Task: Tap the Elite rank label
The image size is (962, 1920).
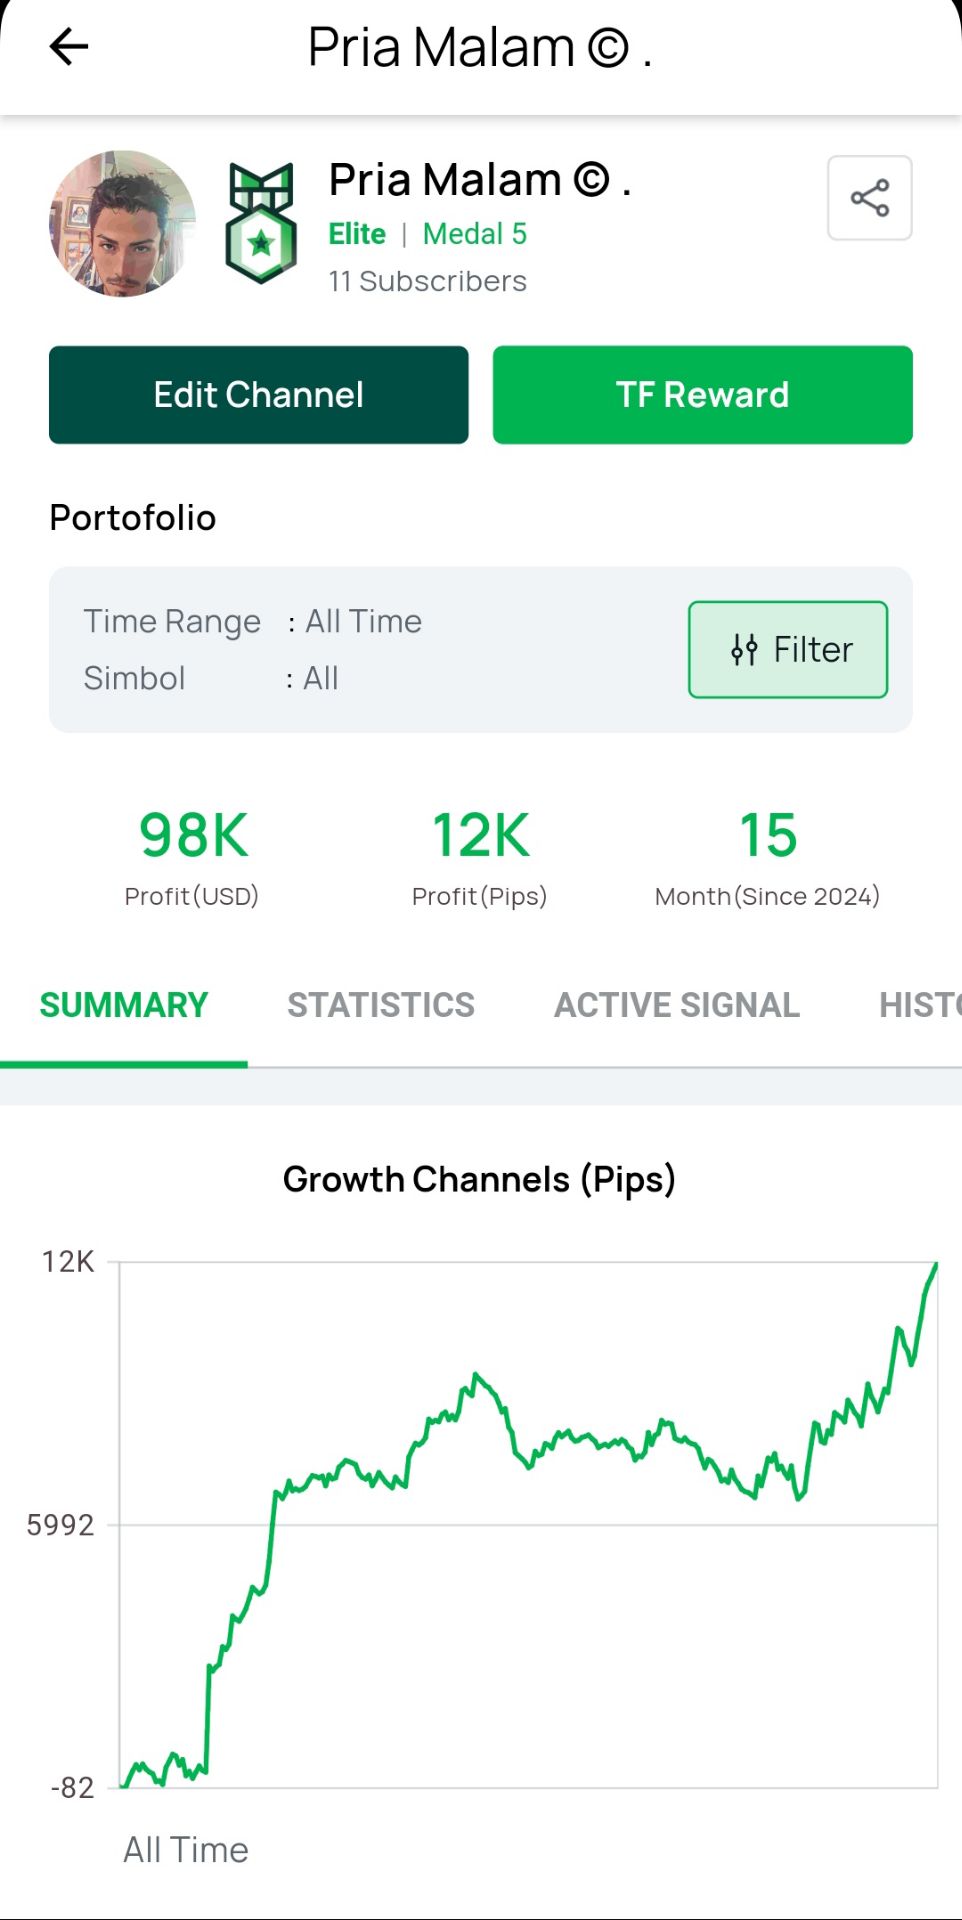Action: click(x=357, y=234)
